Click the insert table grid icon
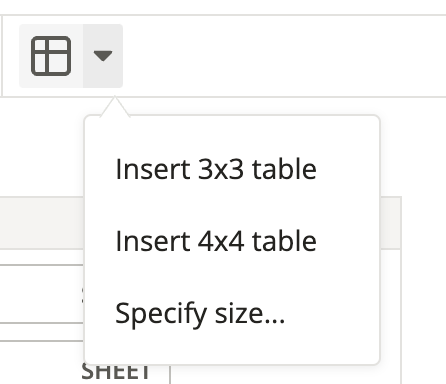Screen dimensions: 446x384 tap(51, 56)
